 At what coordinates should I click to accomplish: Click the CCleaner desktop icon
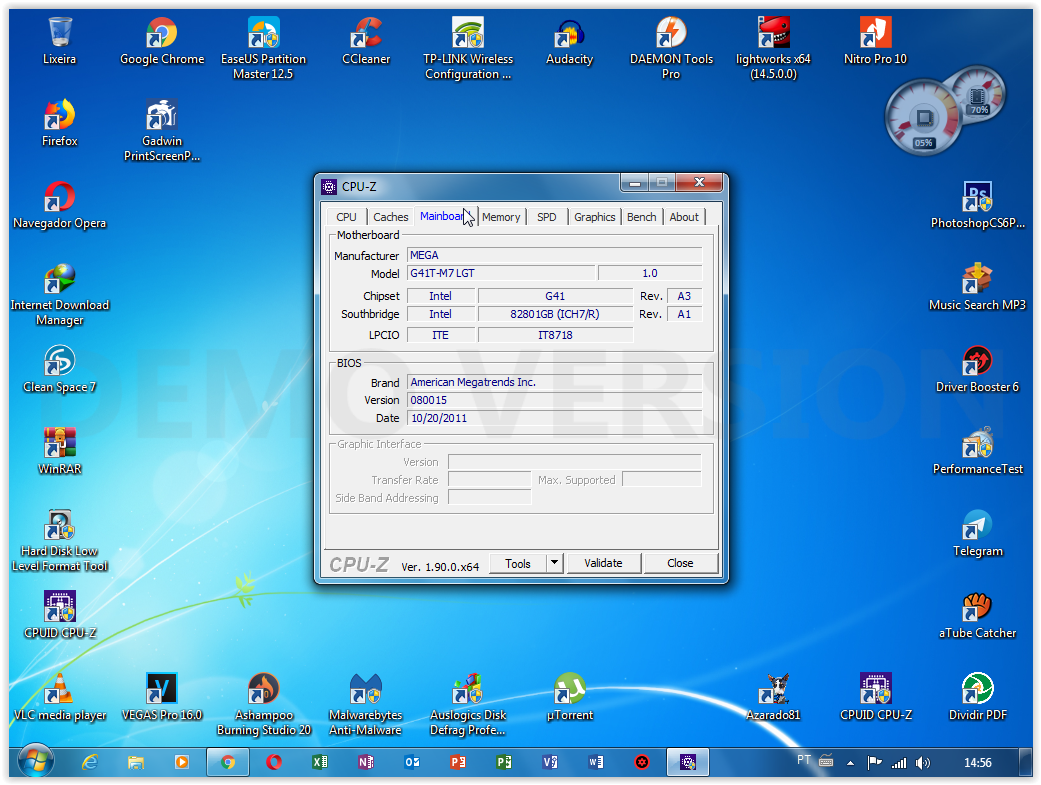click(366, 41)
